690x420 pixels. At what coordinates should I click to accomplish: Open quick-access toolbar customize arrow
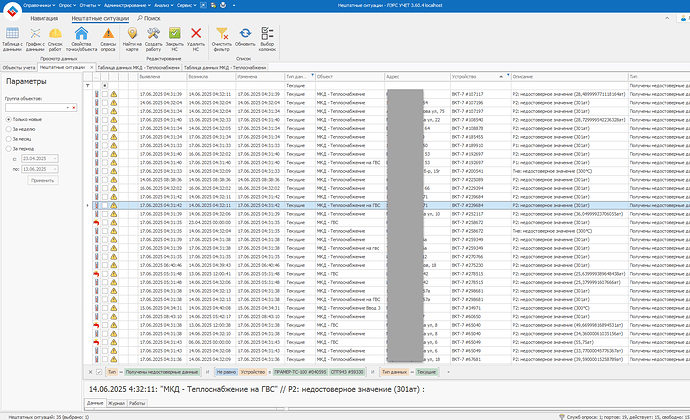234,5
